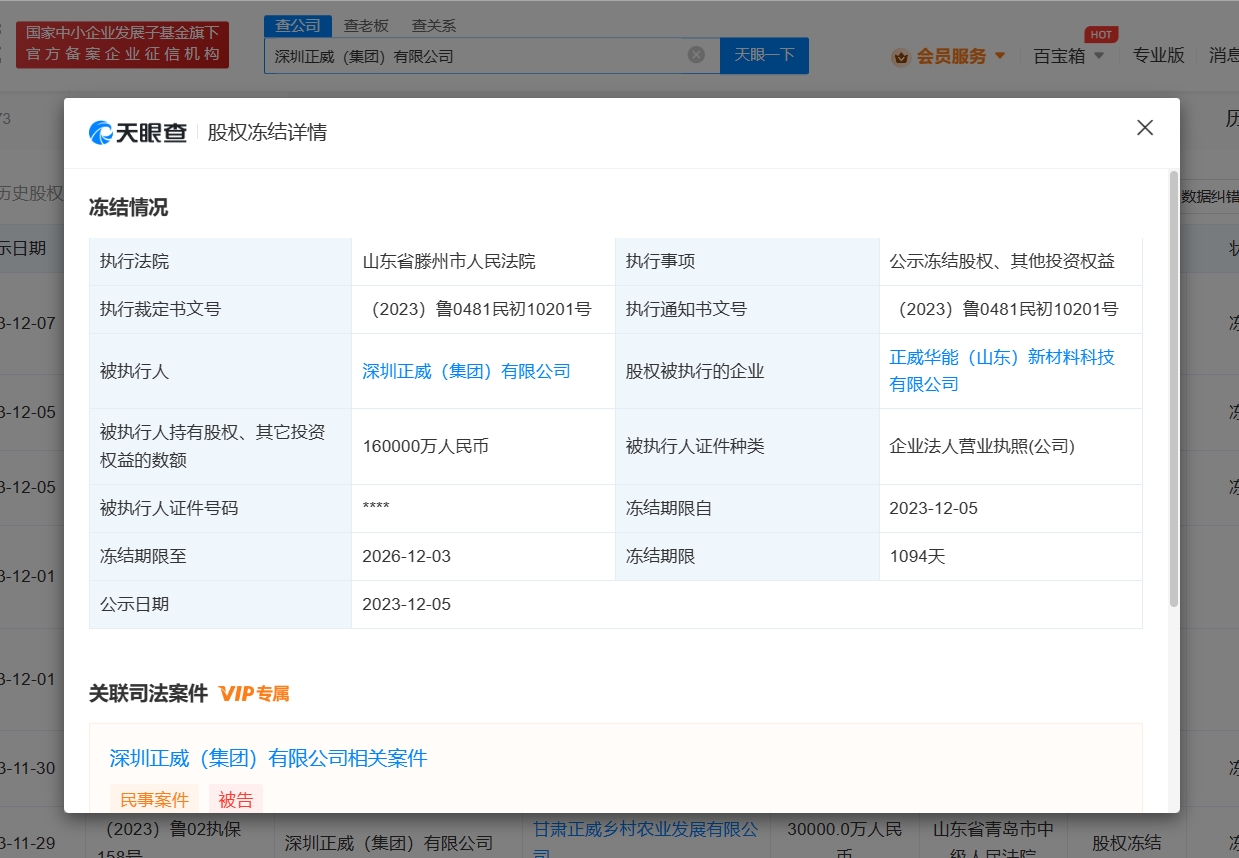
Task: Expand the 百宝箱 dropdown arrow
Action: (1099, 56)
